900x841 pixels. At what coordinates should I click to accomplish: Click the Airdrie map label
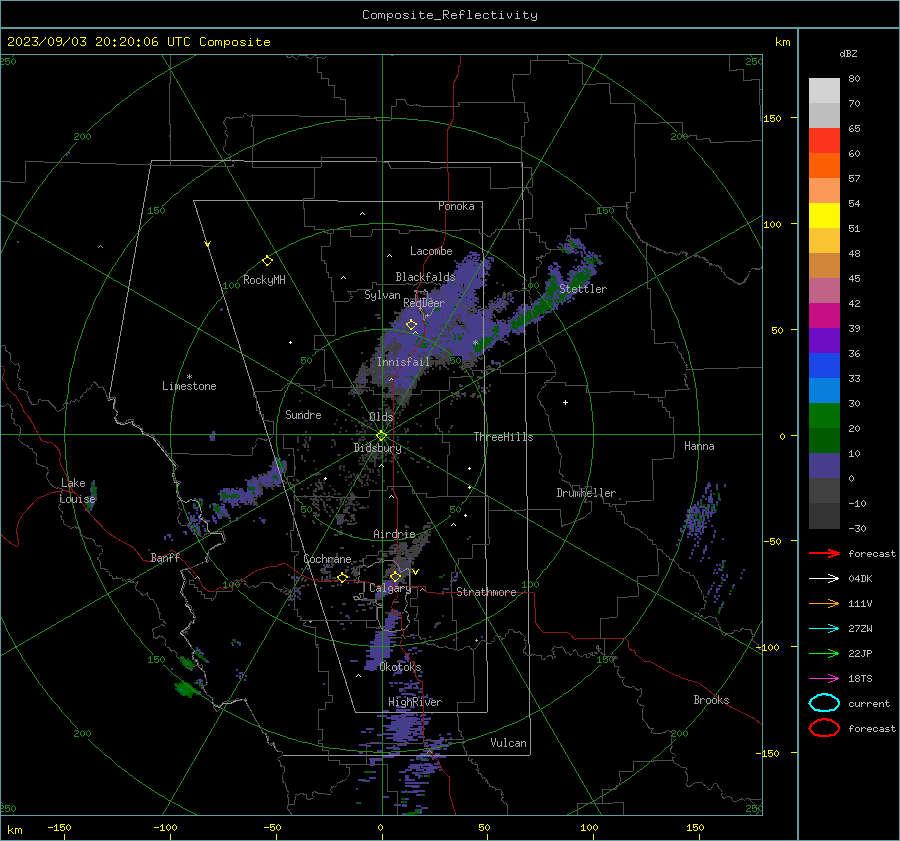394,534
